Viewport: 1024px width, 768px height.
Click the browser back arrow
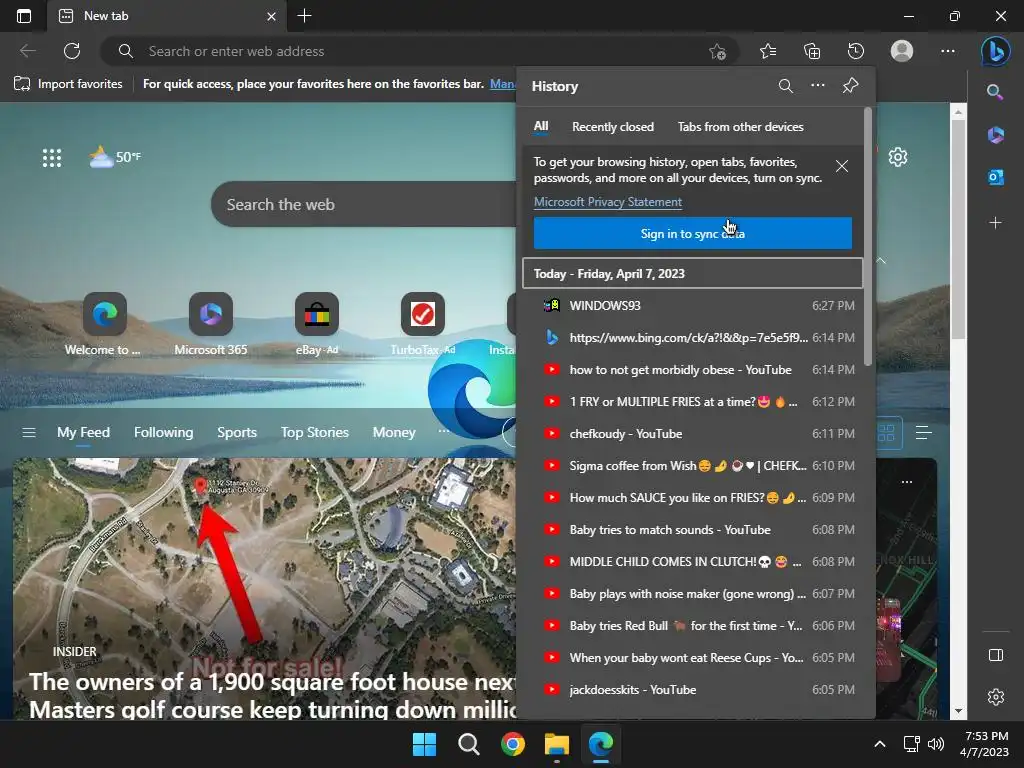pos(27,51)
